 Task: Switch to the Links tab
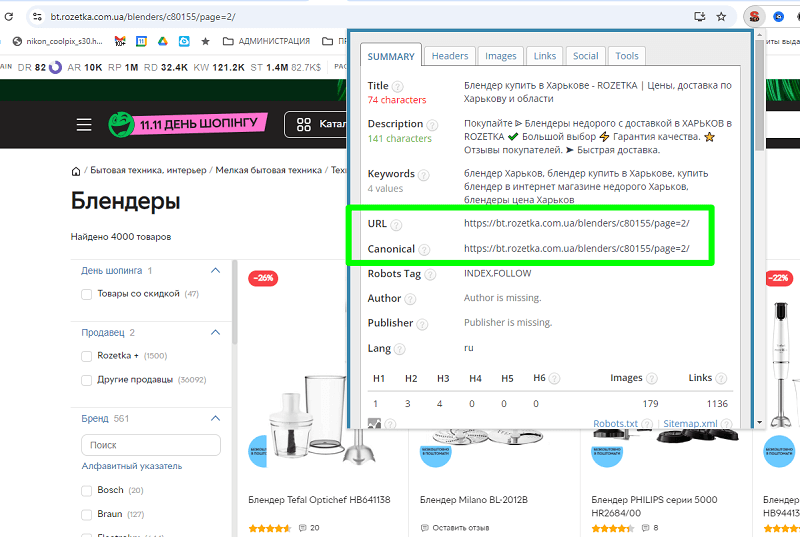[x=544, y=56]
